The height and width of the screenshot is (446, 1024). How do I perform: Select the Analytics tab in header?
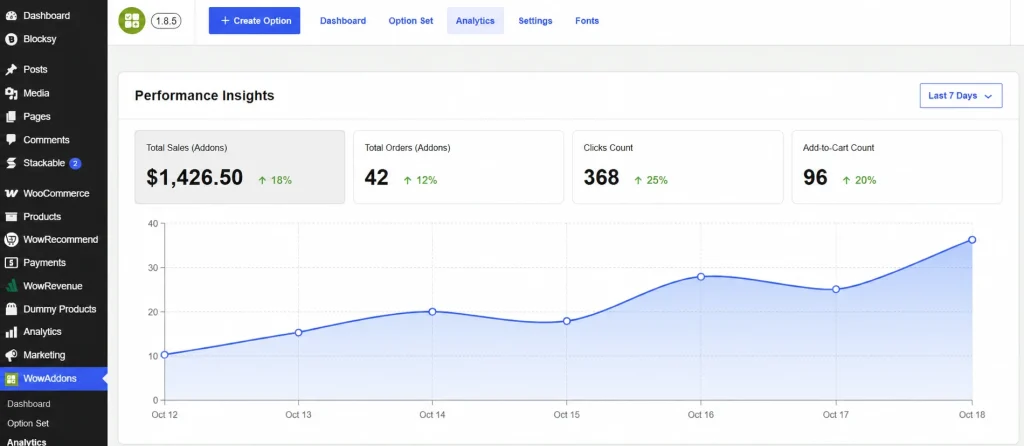click(475, 21)
